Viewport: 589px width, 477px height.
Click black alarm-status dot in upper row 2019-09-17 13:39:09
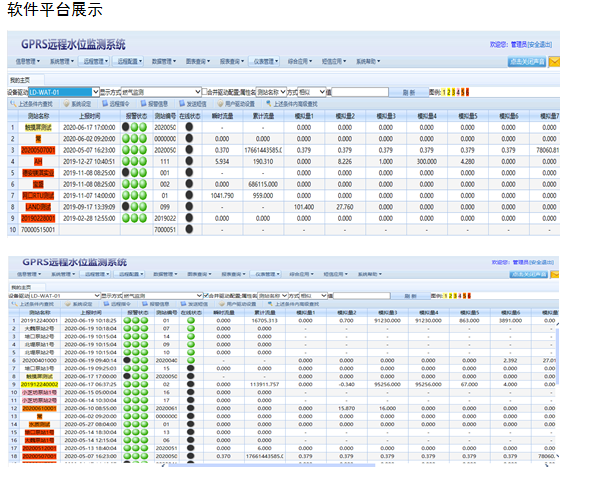pos(126,207)
